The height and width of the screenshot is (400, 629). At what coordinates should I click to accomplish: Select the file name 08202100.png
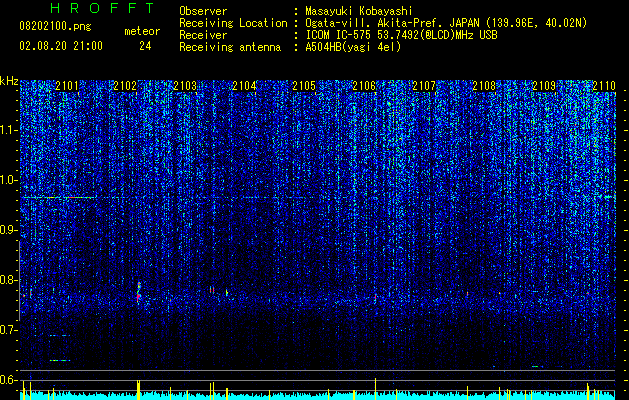pyautogui.click(x=55, y=27)
